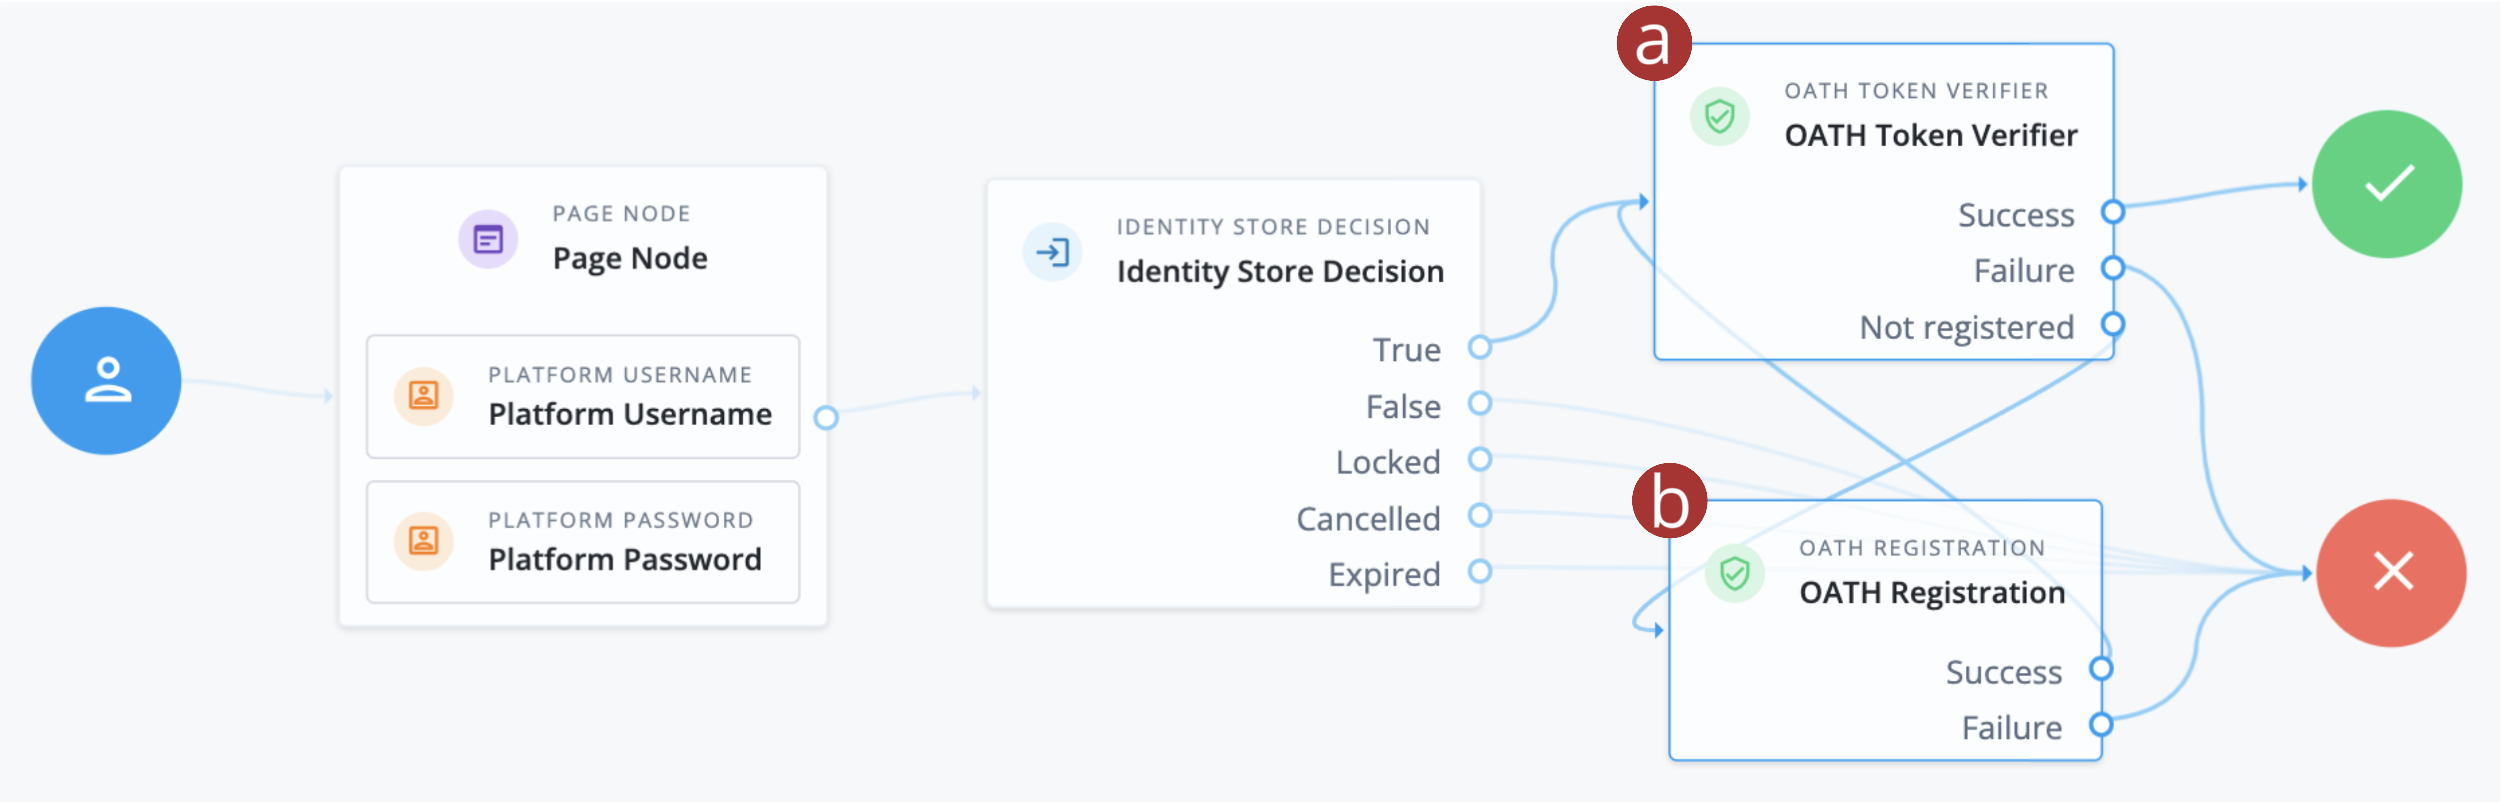Click the OATH Token Verifier shield icon

click(1716, 115)
